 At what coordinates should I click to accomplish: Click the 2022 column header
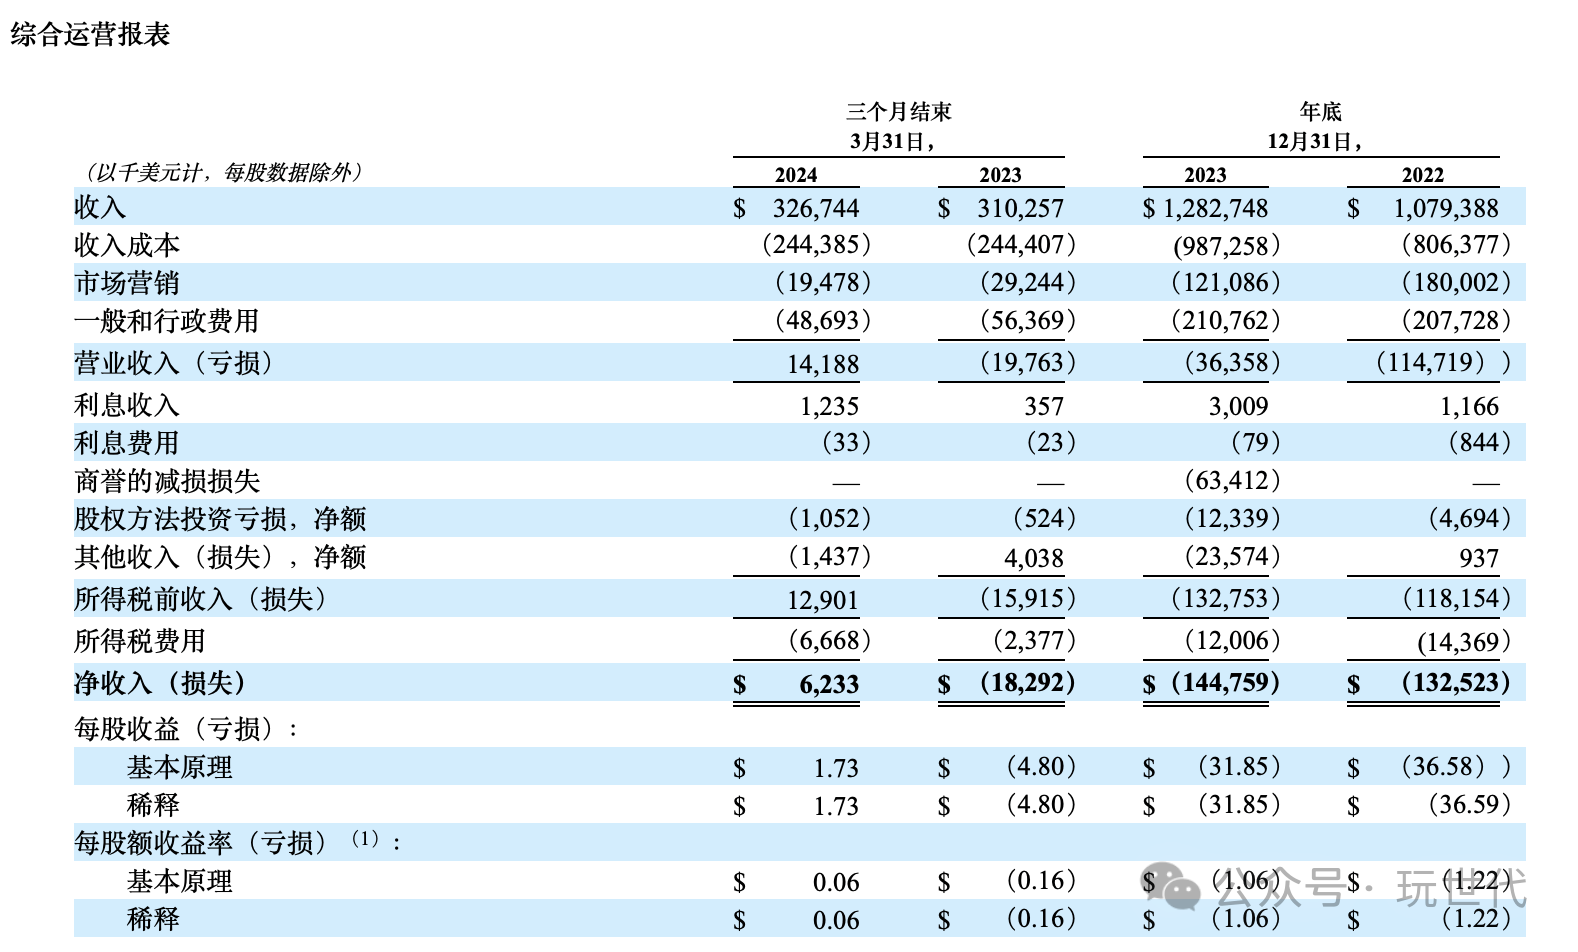click(x=1422, y=175)
